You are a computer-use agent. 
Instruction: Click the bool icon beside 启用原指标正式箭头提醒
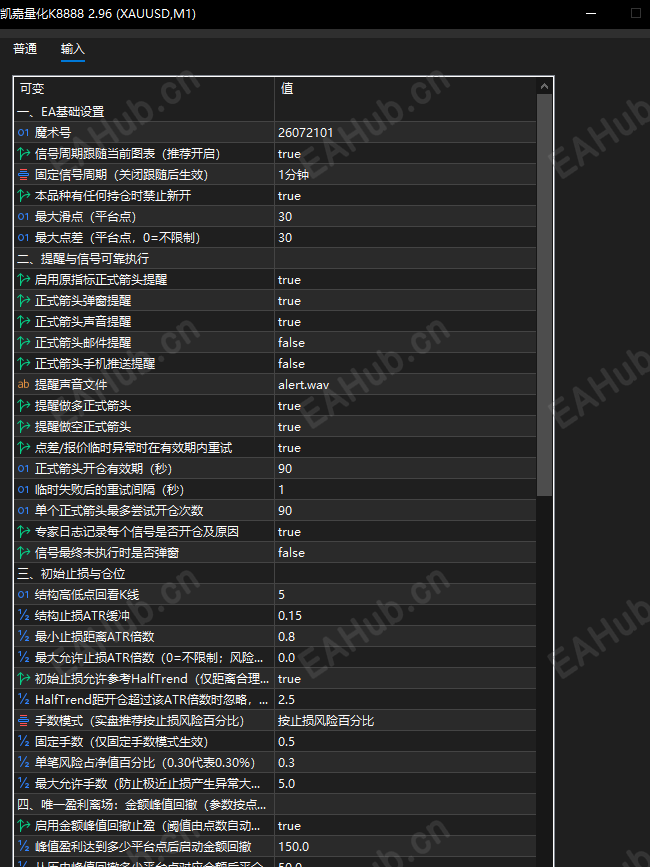pos(23,280)
